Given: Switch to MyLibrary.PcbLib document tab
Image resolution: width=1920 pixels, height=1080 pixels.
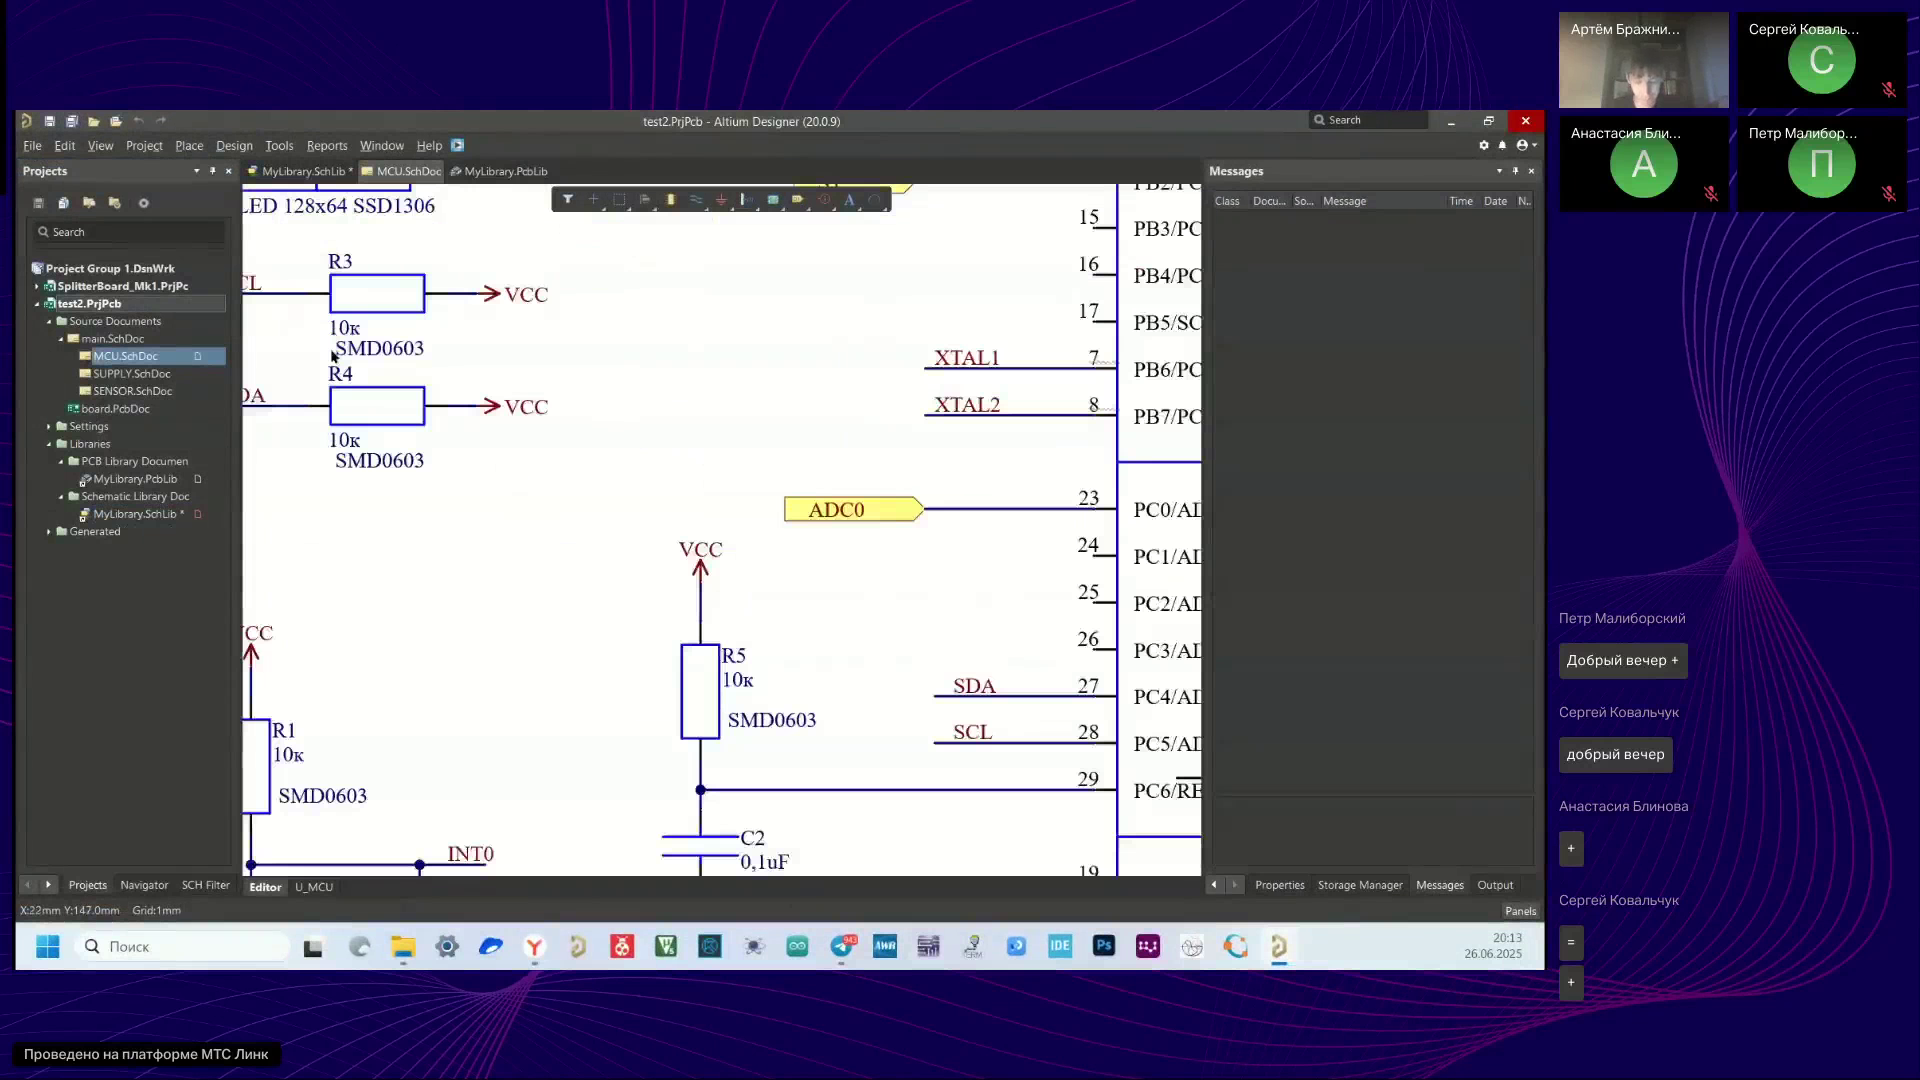Looking at the screenshot, I should point(504,171).
